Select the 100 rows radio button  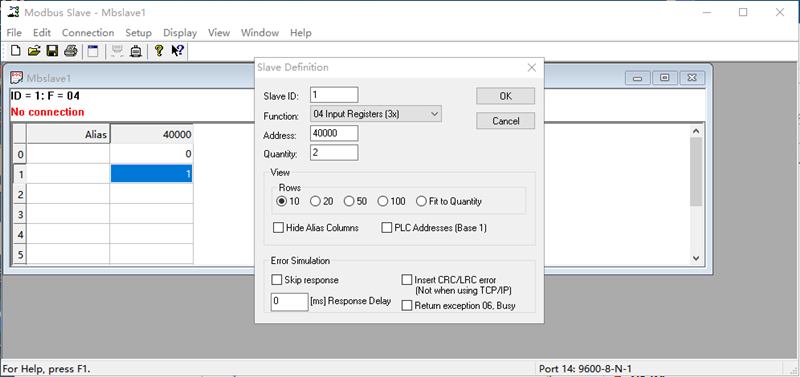coord(383,202)
